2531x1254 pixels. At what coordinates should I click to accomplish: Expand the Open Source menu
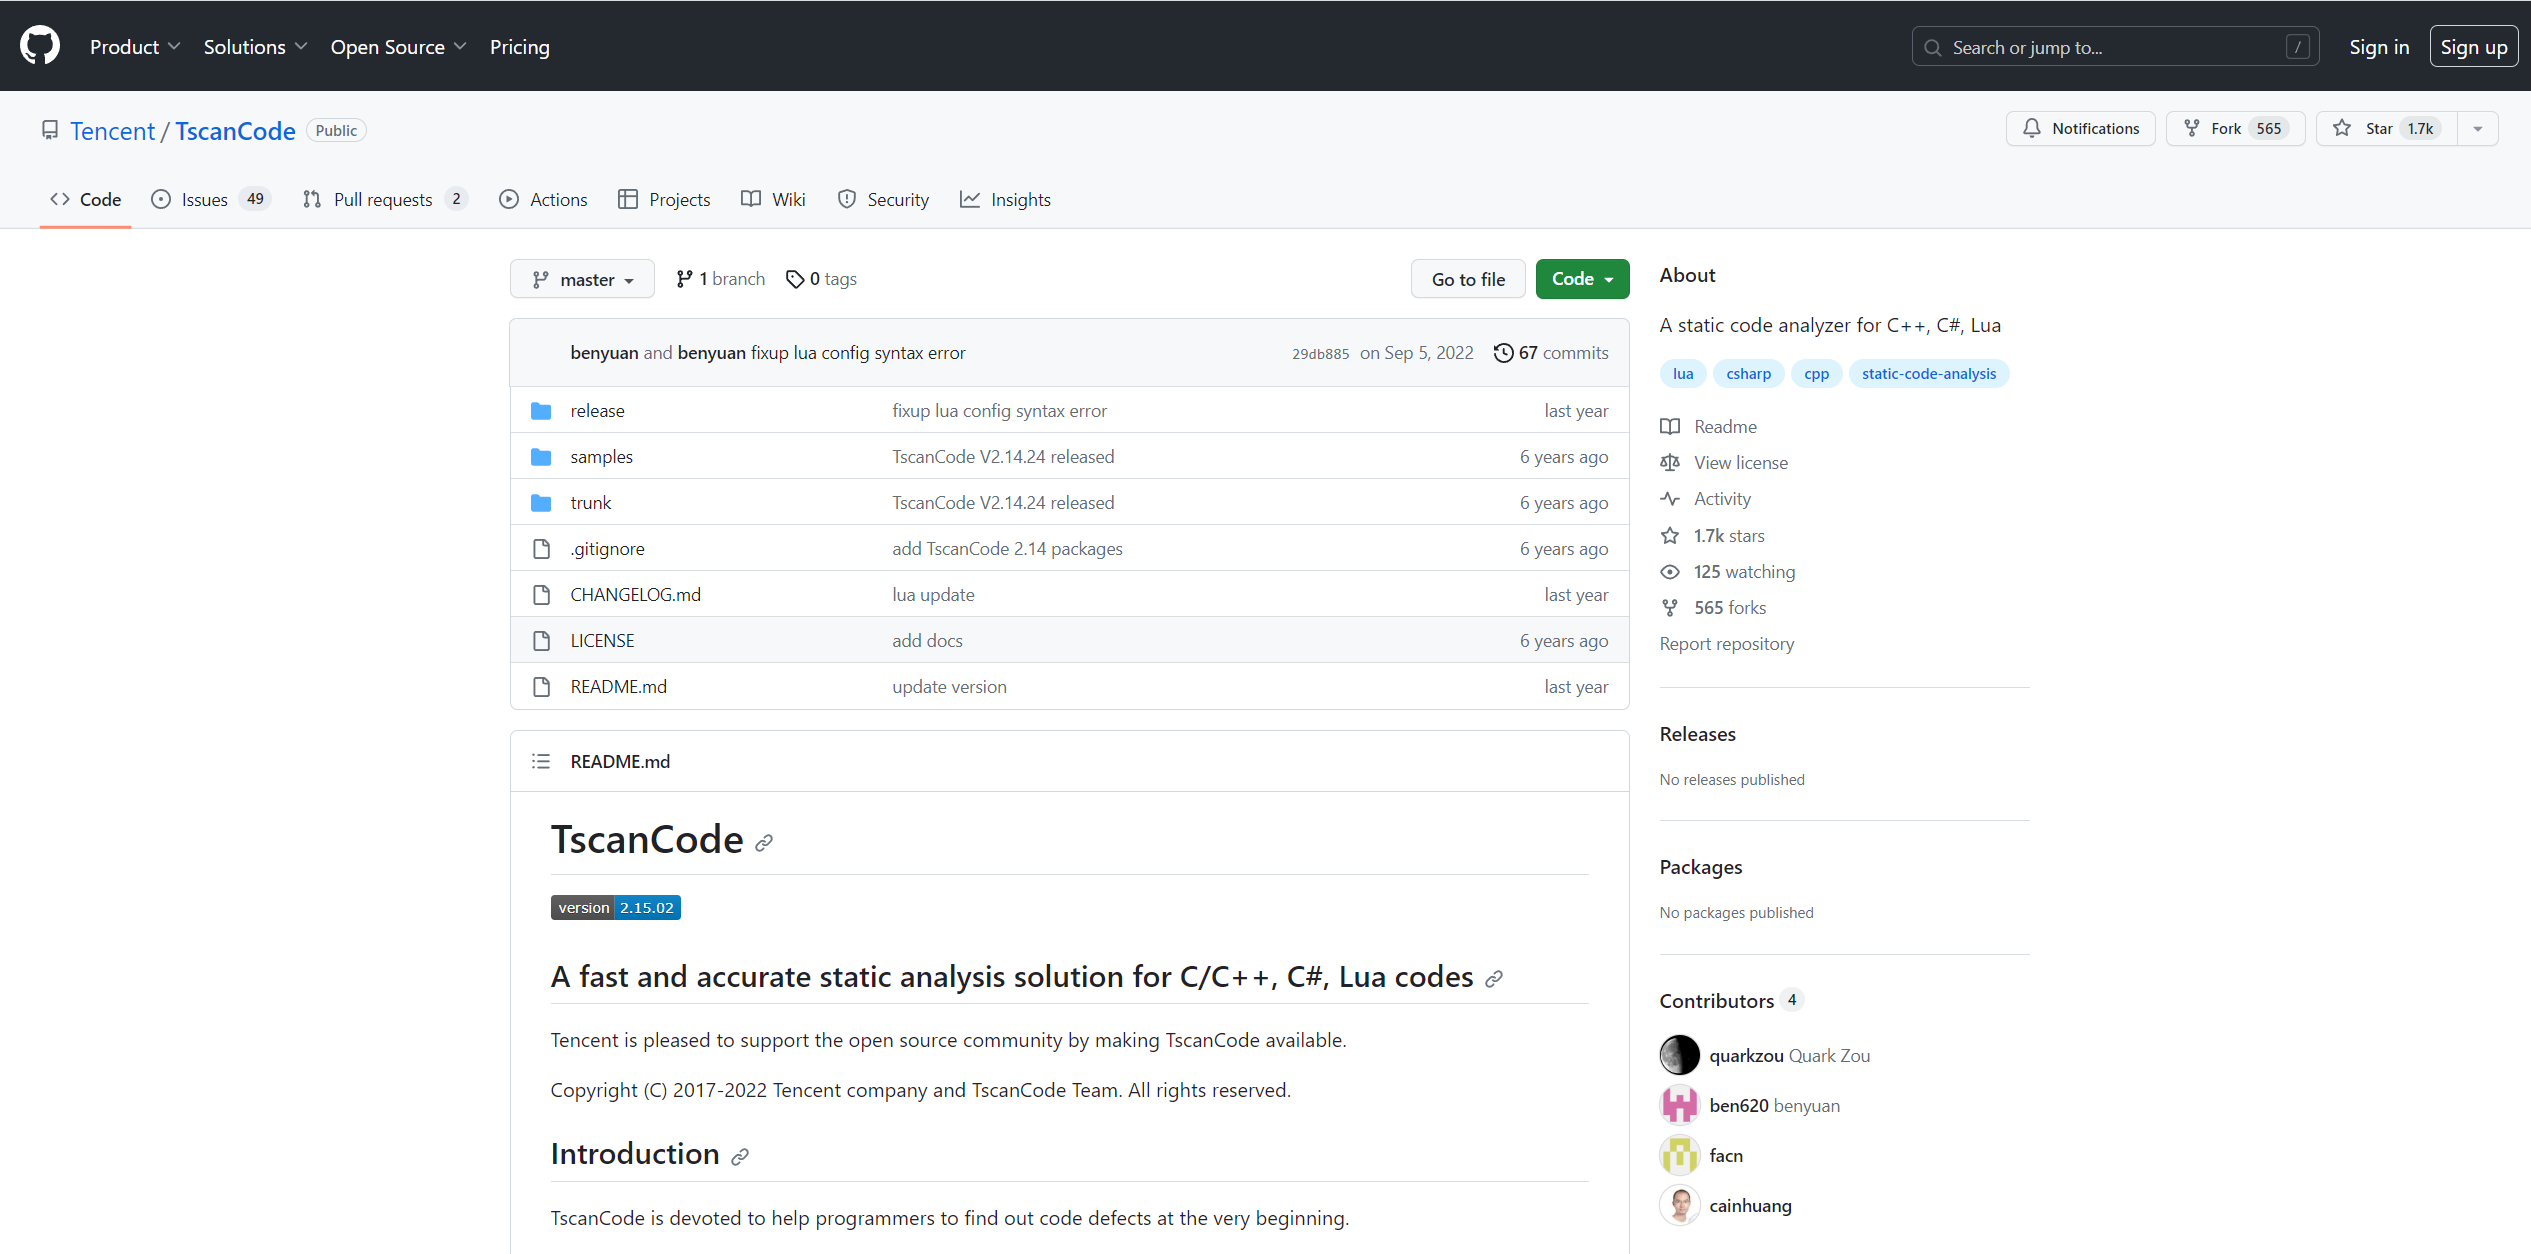click(x=398, y=47)
